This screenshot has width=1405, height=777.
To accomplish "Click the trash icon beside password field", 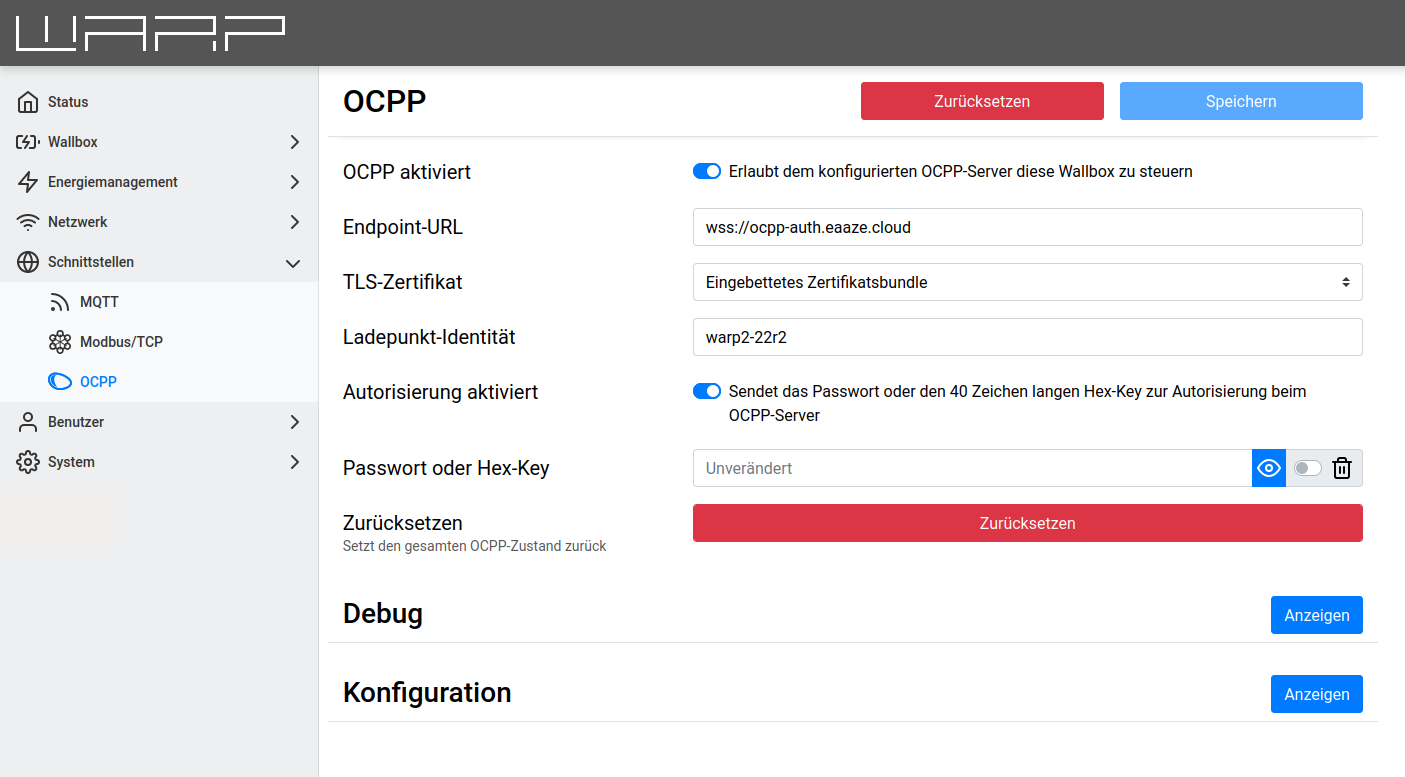I will (1342, 468).
